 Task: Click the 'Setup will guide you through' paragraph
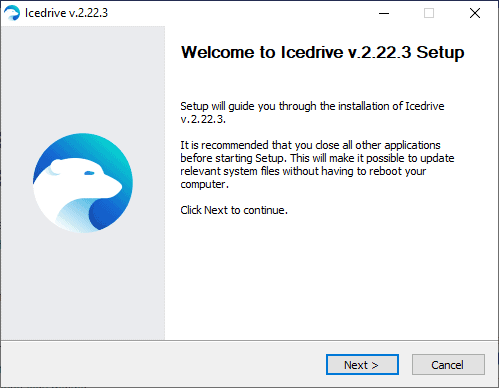point(312,112)
